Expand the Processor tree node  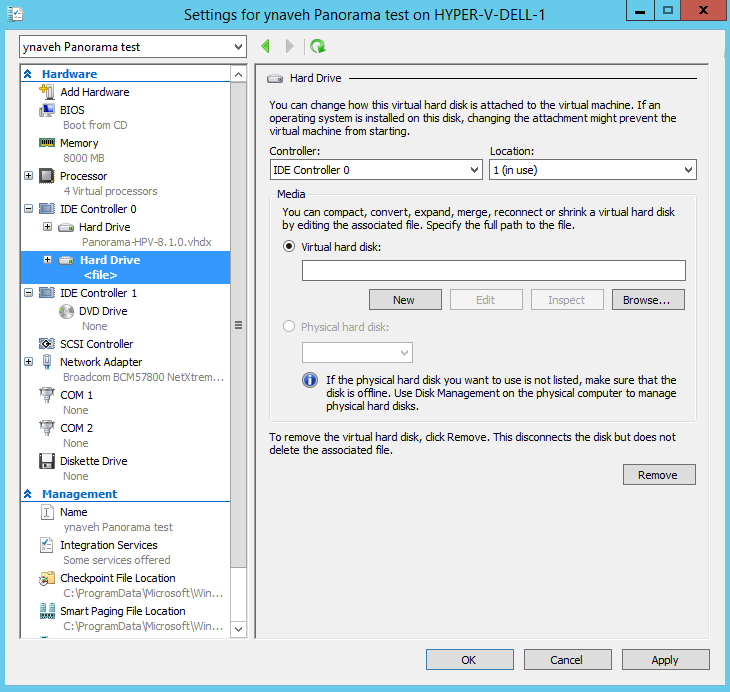(28, 176)
